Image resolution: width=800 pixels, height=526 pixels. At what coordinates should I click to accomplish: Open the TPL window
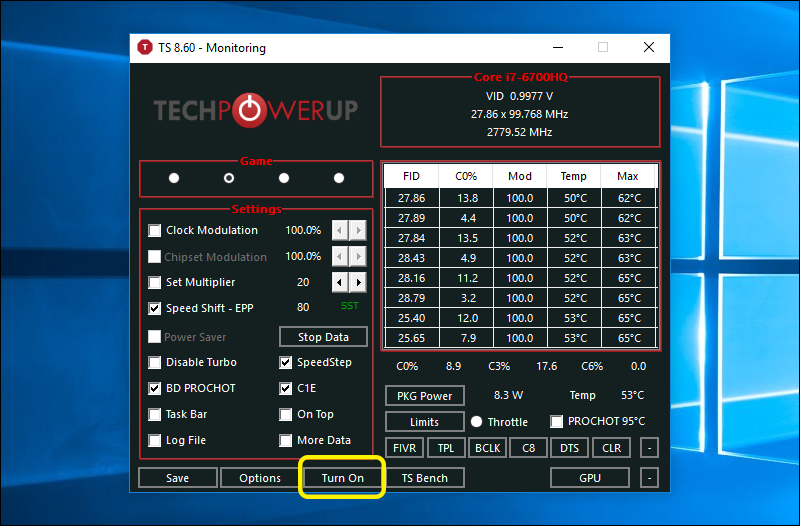pyautogui.click(x=446, y=448)
